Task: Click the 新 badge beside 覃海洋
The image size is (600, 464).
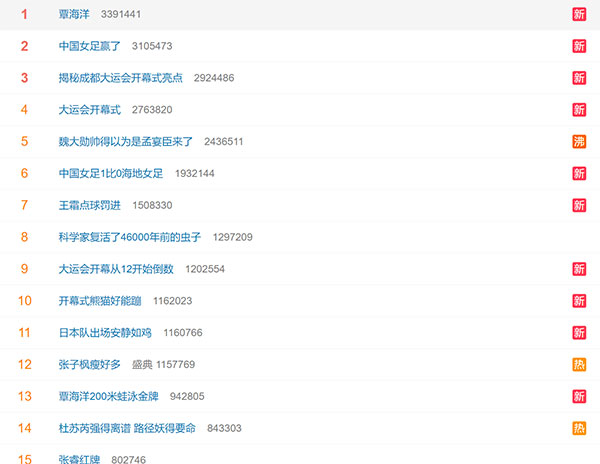Action: 579,15
